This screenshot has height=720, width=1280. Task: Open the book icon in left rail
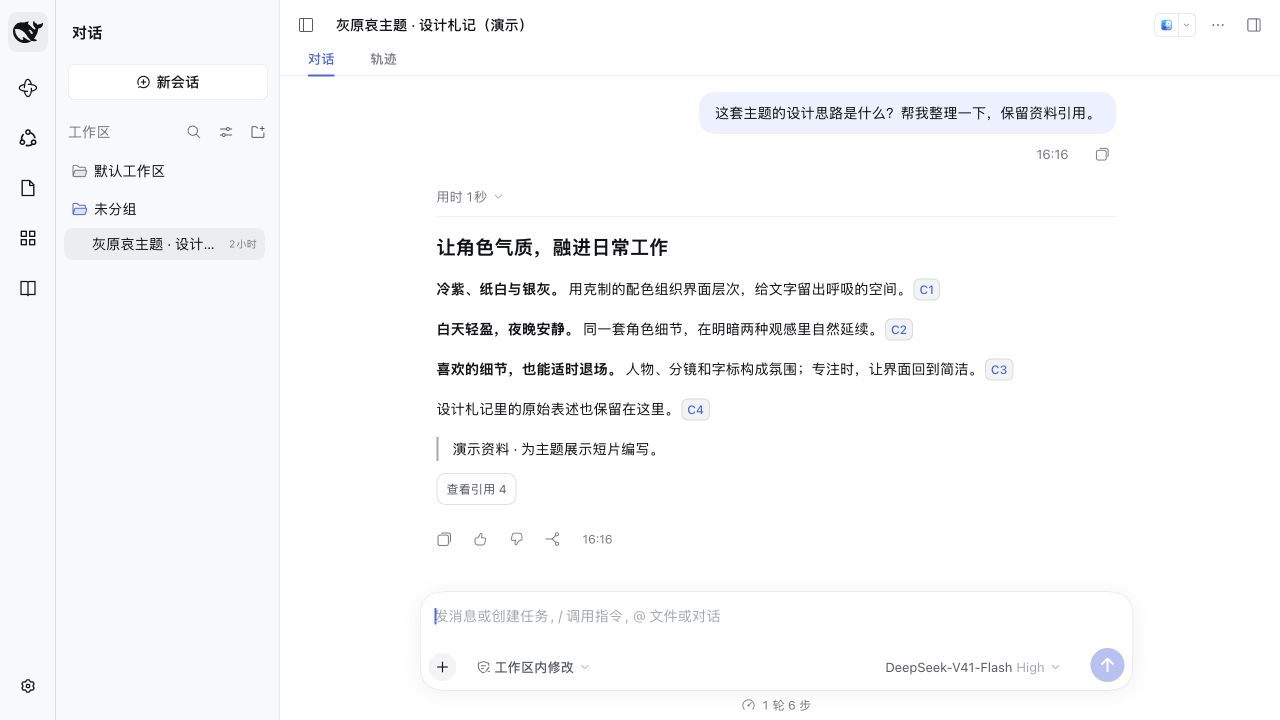[x=28, y=288]
